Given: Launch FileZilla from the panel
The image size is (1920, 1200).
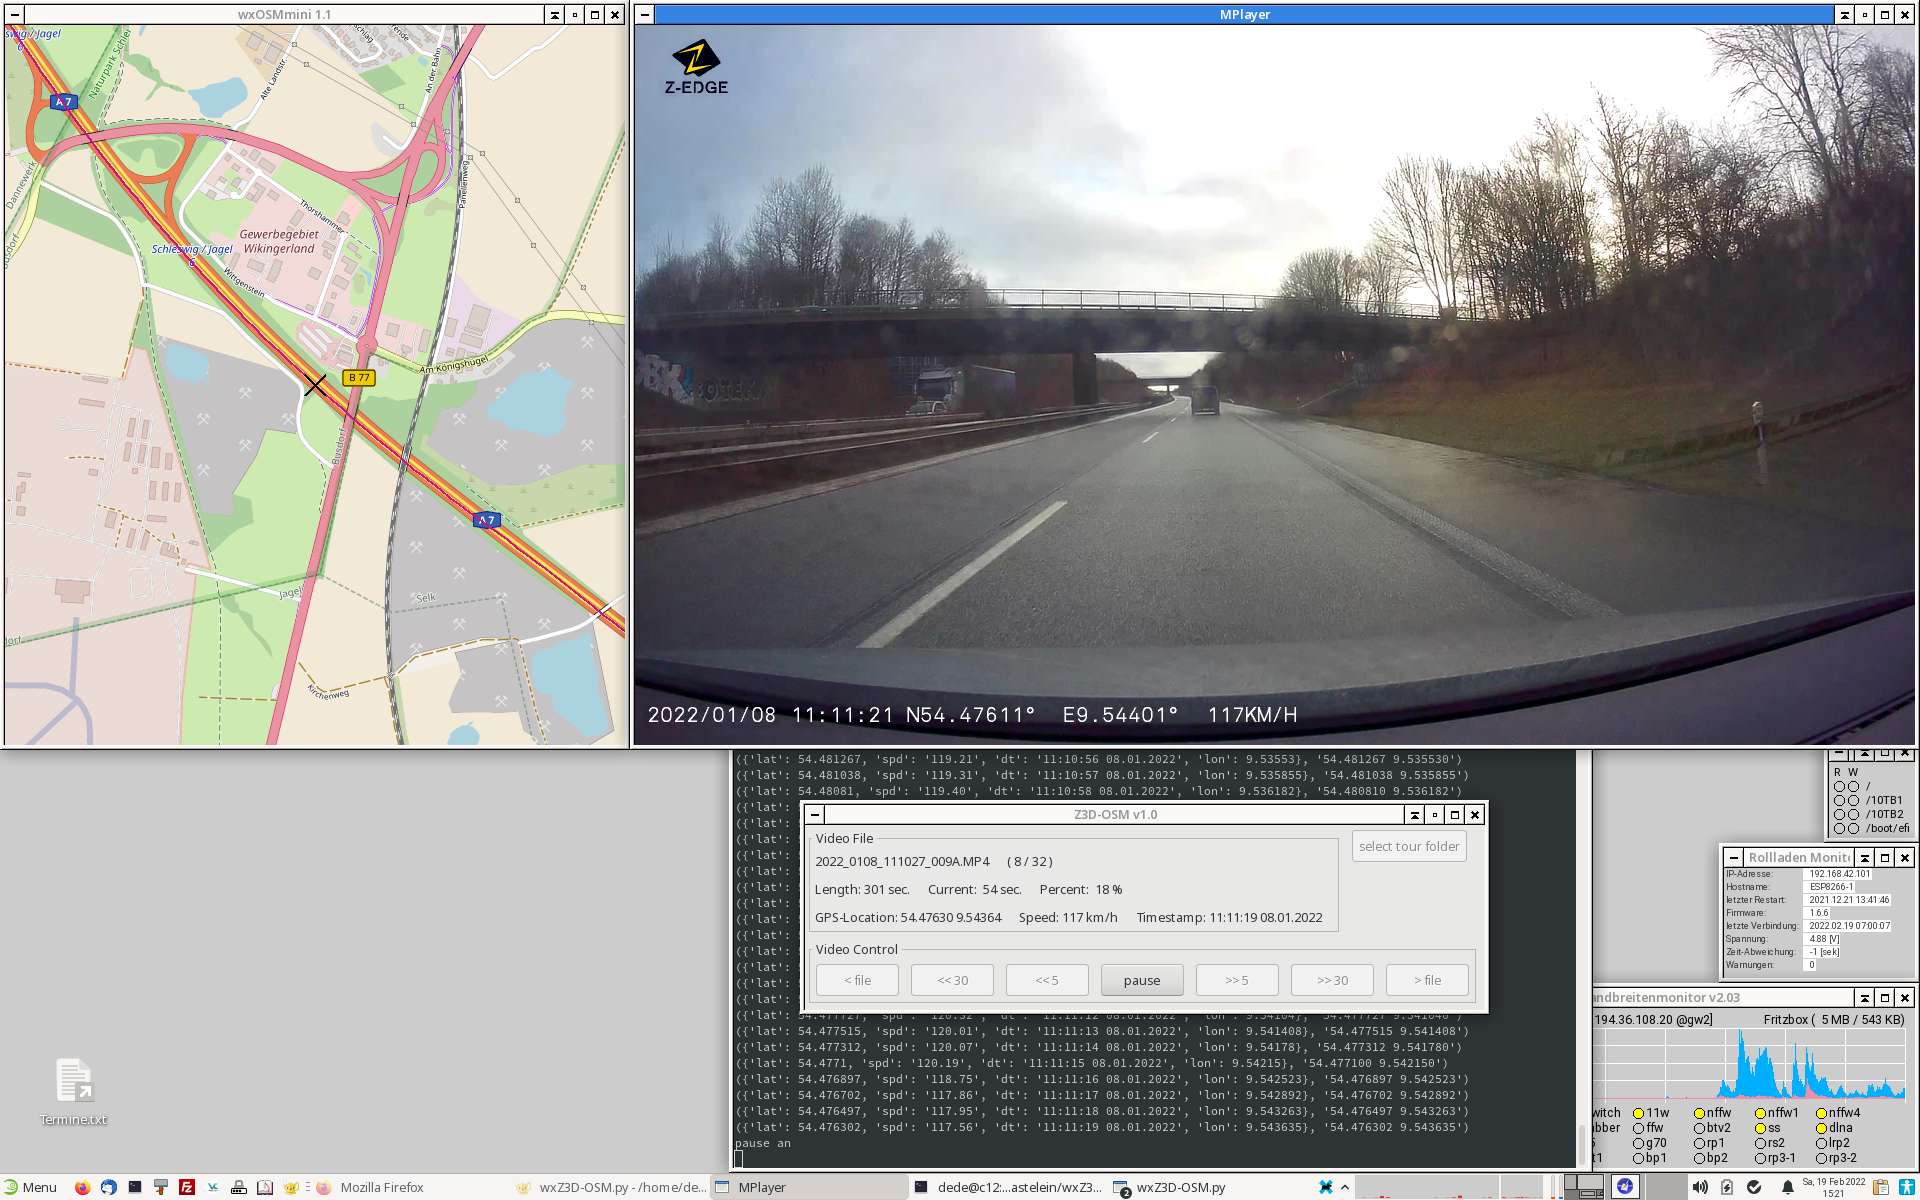Looking at the screenshot, I should click(186, 1187).
